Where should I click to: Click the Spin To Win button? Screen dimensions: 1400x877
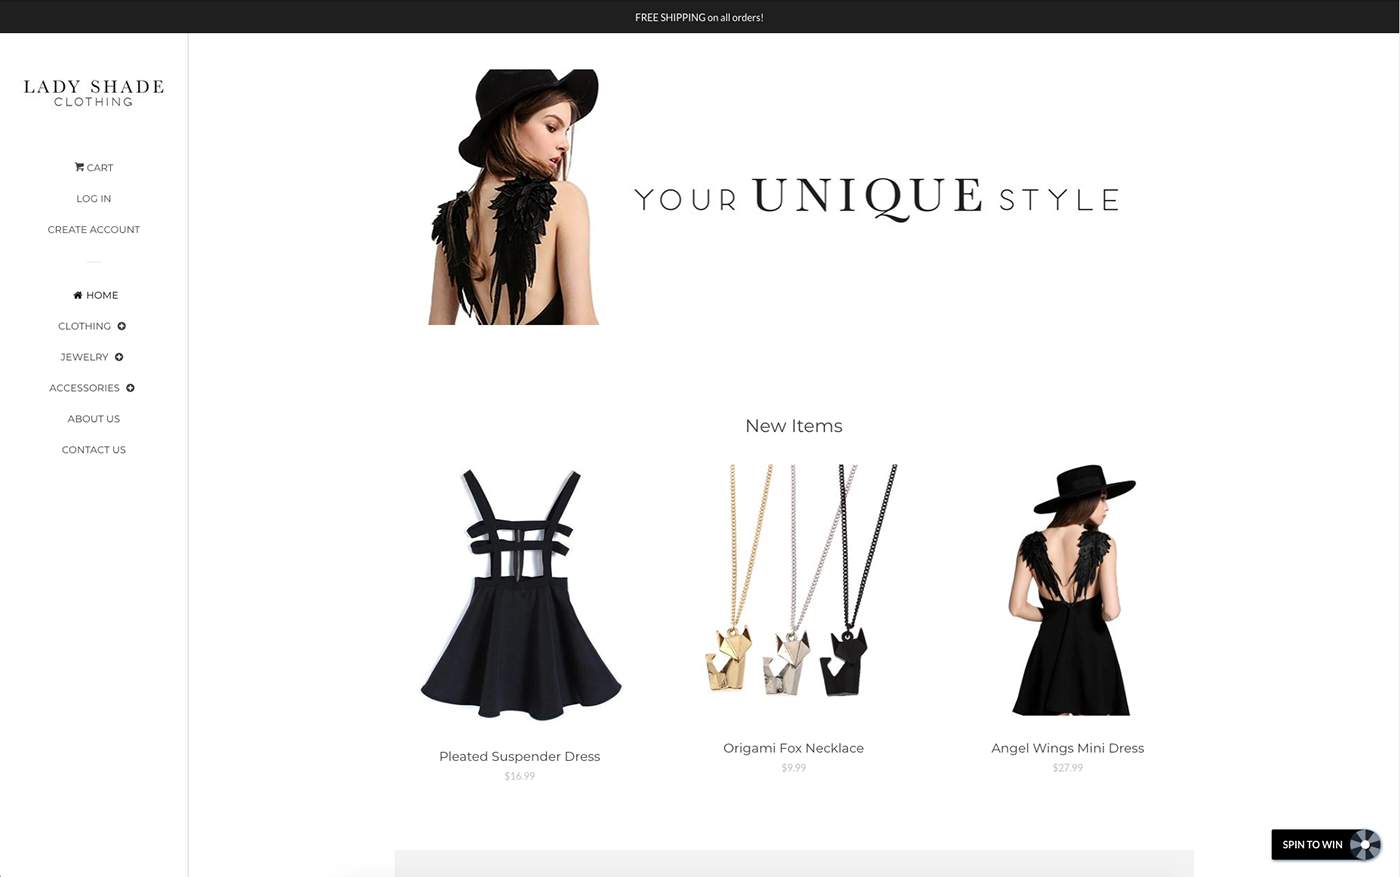point(1326,845)
